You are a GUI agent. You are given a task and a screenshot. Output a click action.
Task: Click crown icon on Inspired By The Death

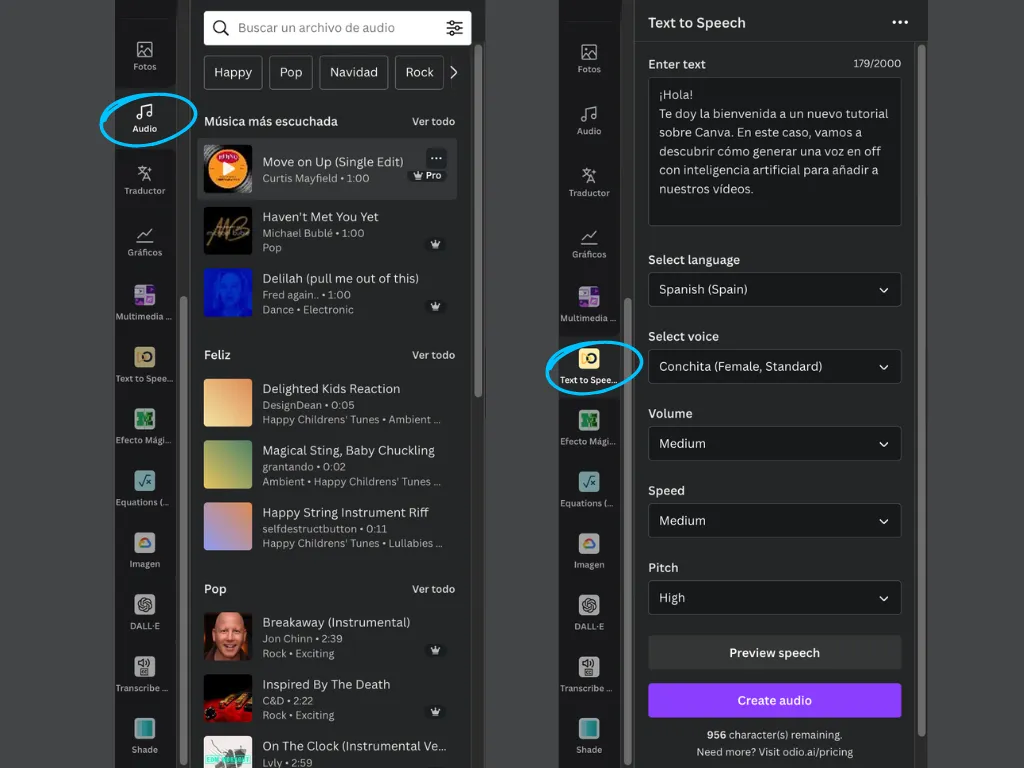(435, 712)
